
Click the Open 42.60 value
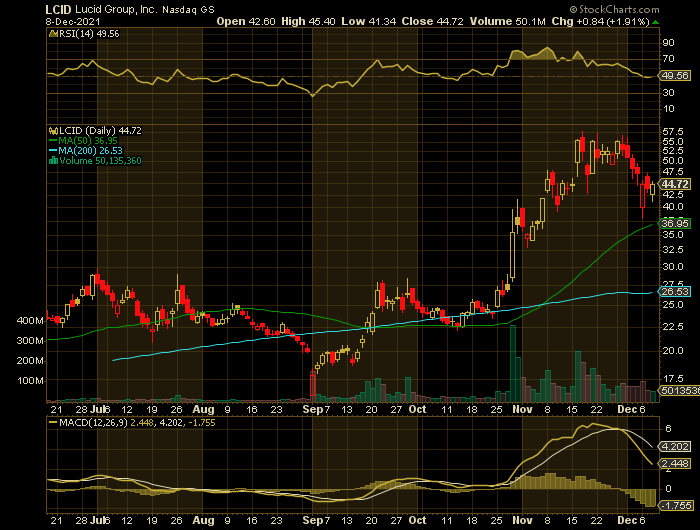point(246,21)
